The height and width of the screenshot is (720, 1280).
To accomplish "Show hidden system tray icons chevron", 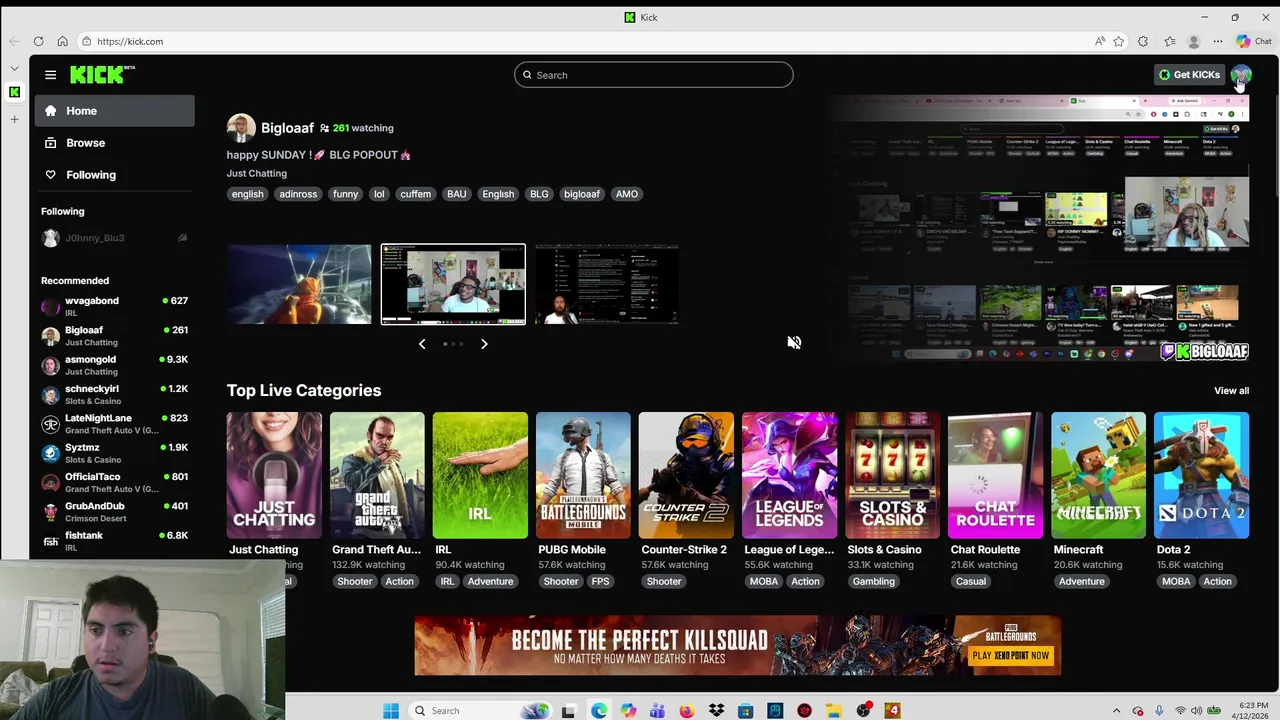I will point(1116,711).
